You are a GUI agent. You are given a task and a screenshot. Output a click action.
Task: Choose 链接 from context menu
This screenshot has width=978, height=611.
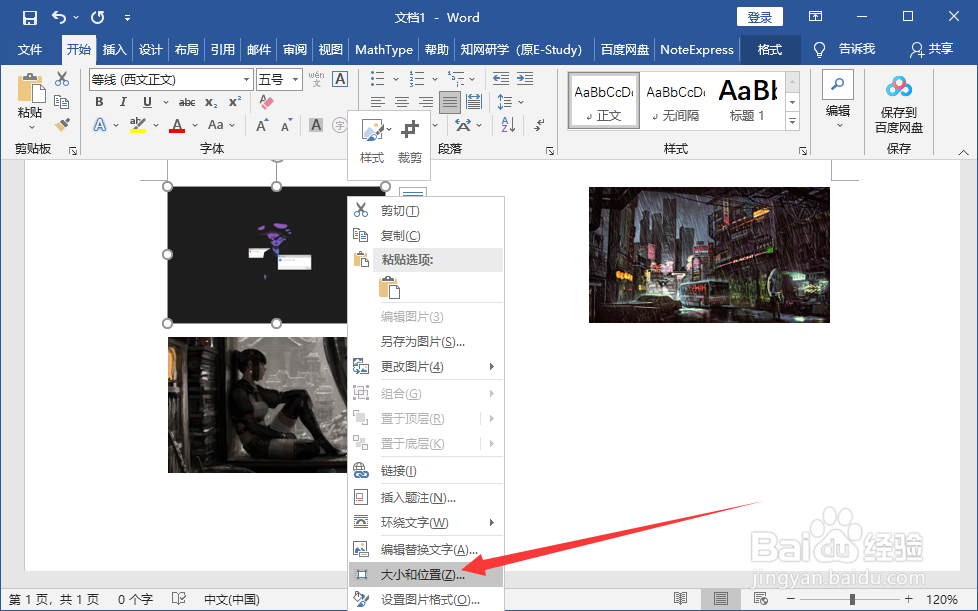(426, 471)
